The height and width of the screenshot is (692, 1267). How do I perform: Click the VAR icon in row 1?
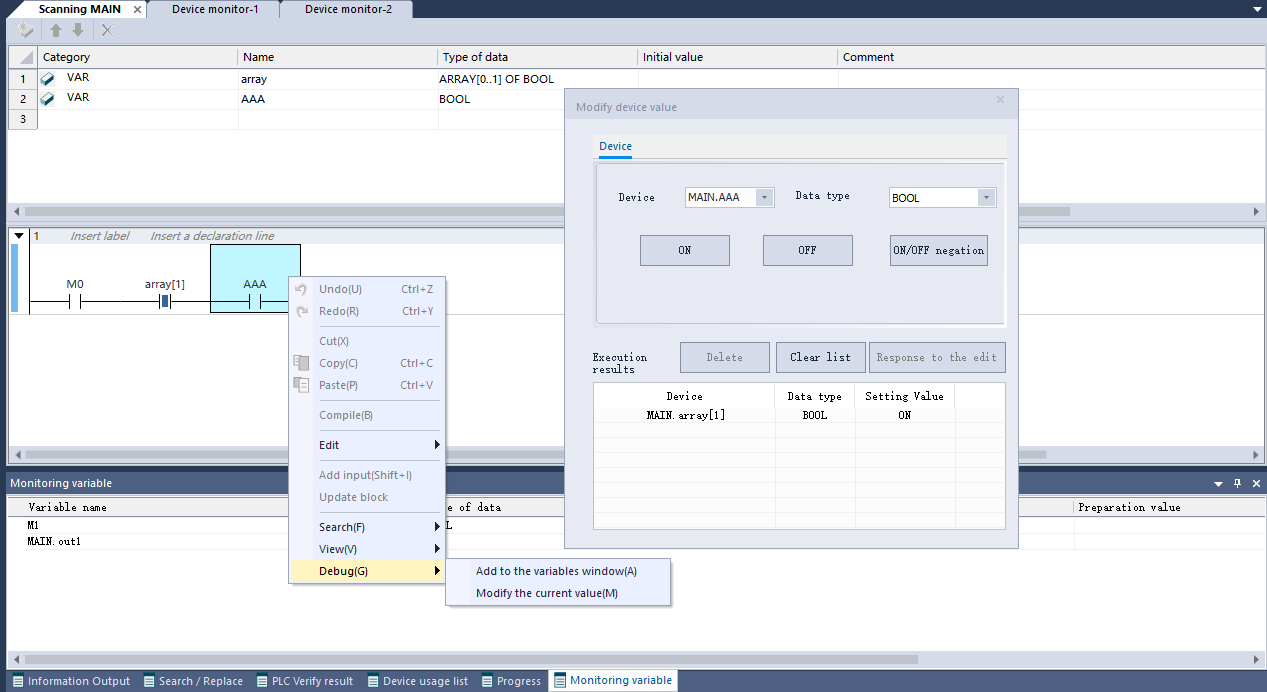pos(47,79)
